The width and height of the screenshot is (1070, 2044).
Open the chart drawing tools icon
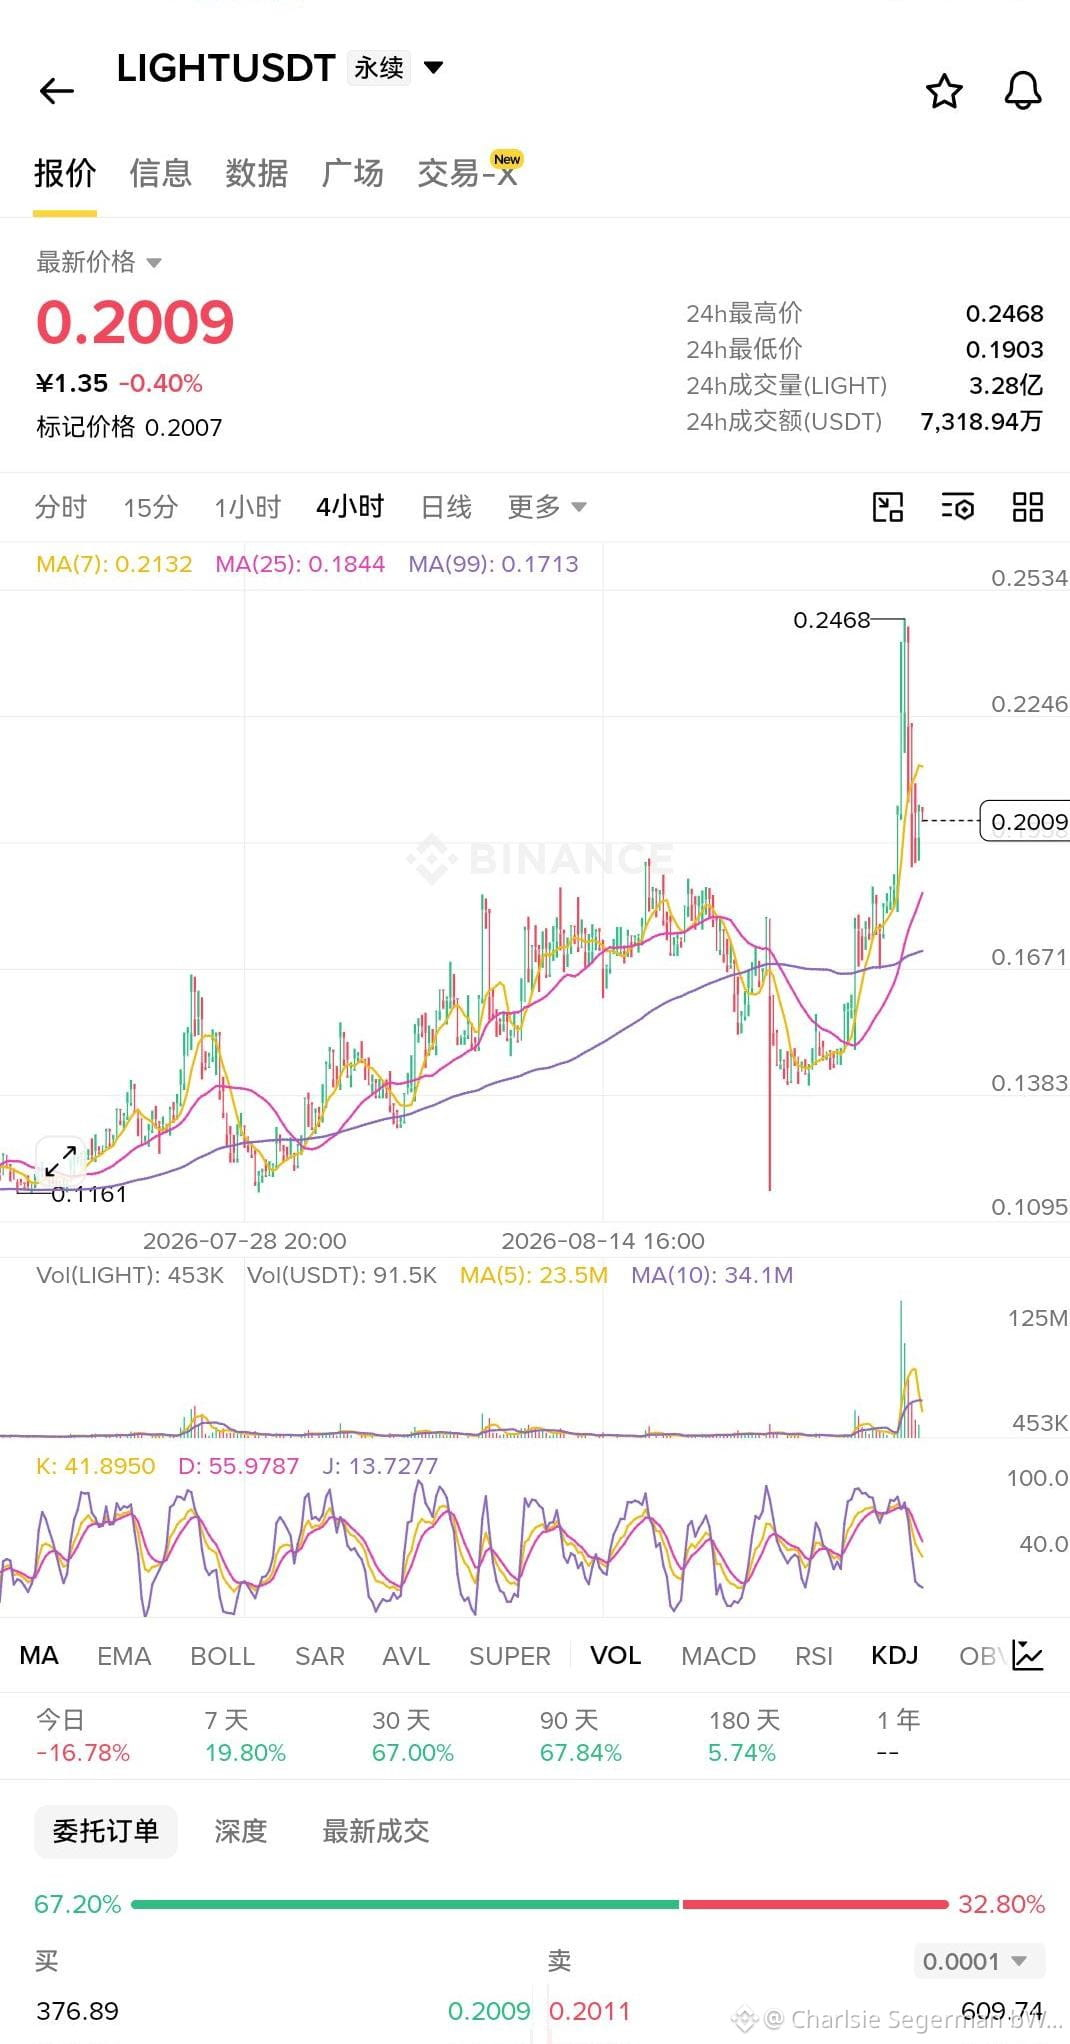(888, 507)
